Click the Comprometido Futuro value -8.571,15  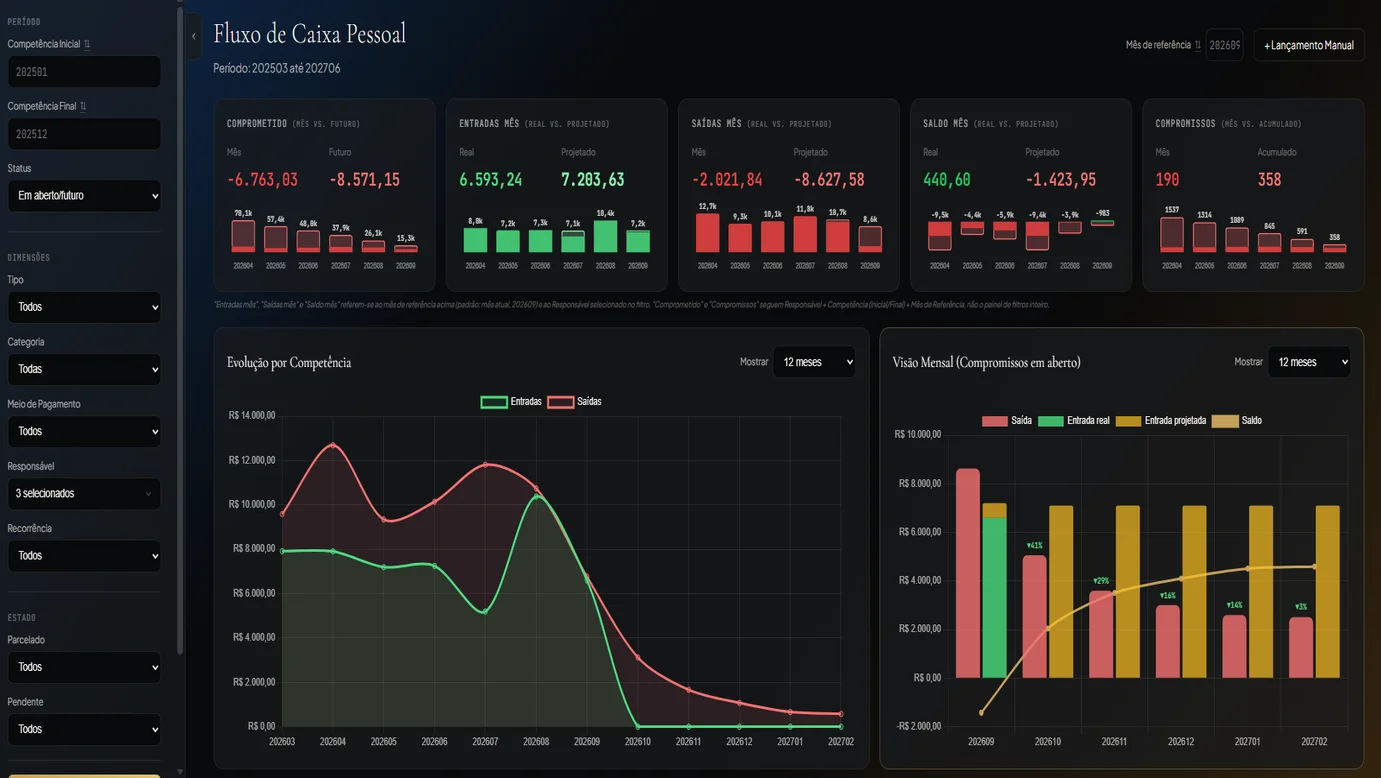[364, 180]
